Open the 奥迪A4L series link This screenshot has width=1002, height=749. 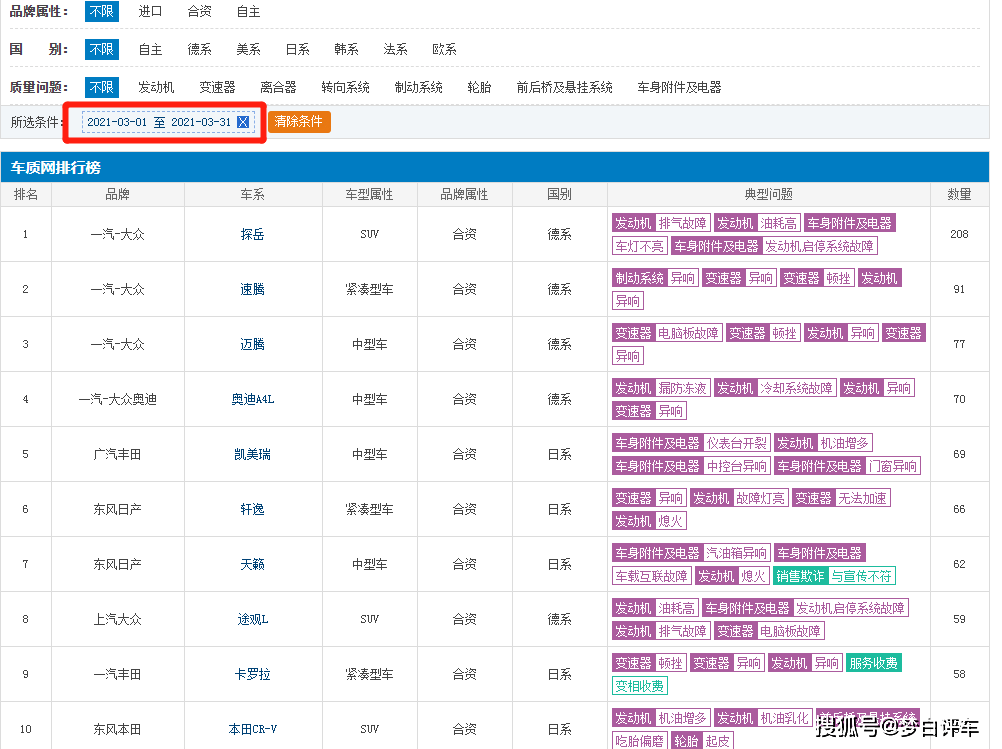point(252,398)
